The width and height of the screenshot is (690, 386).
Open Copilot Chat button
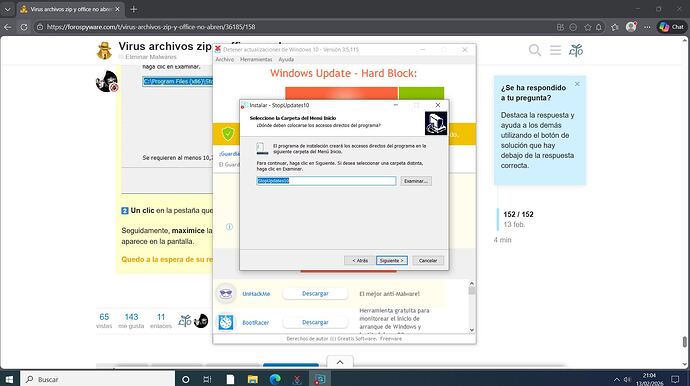(672, 27)
